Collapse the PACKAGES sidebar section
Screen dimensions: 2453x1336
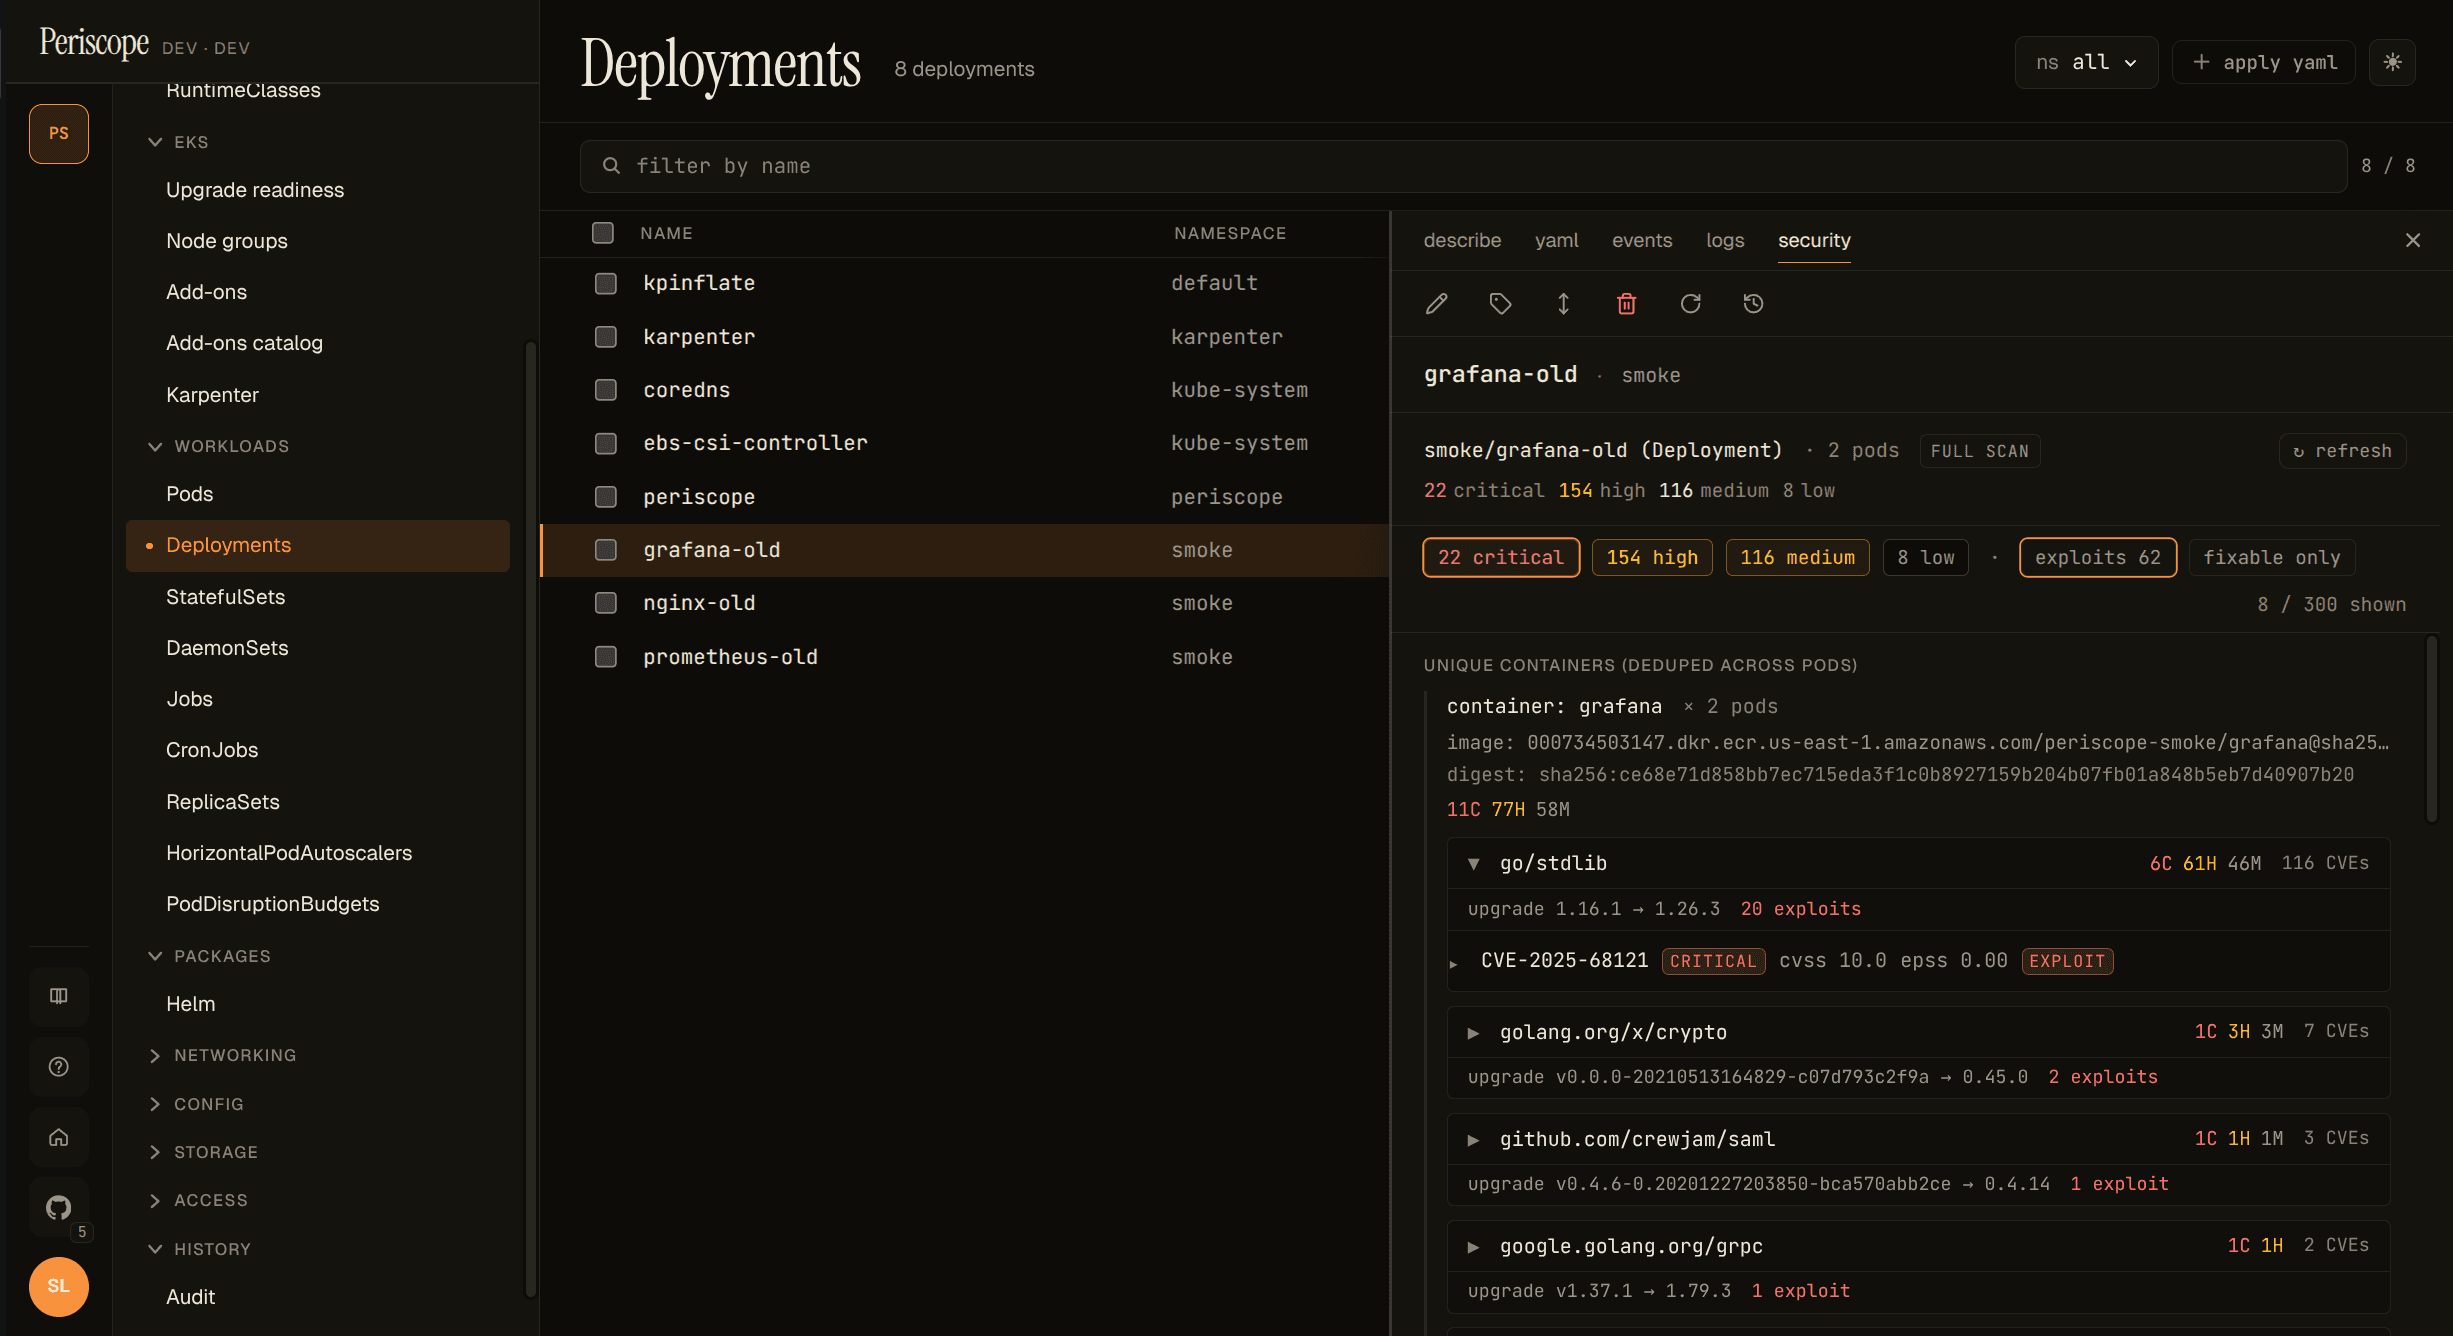point(210,956)
